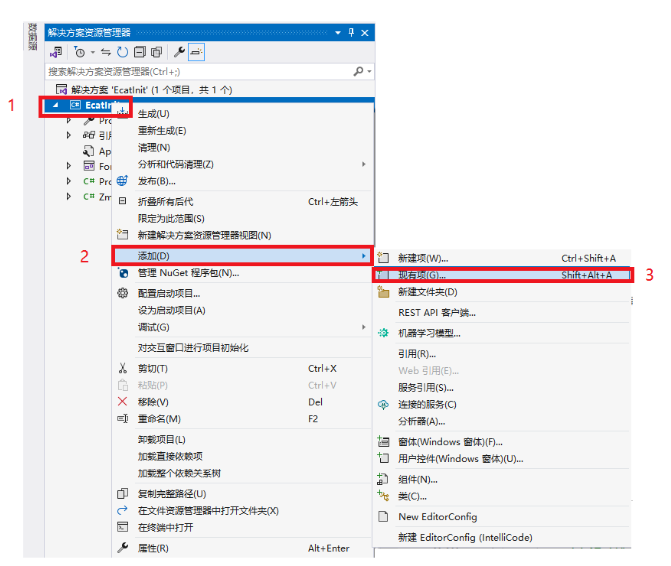Choose 分析器(A)...
The image size is (671, 566).
(x=422, y=421)
